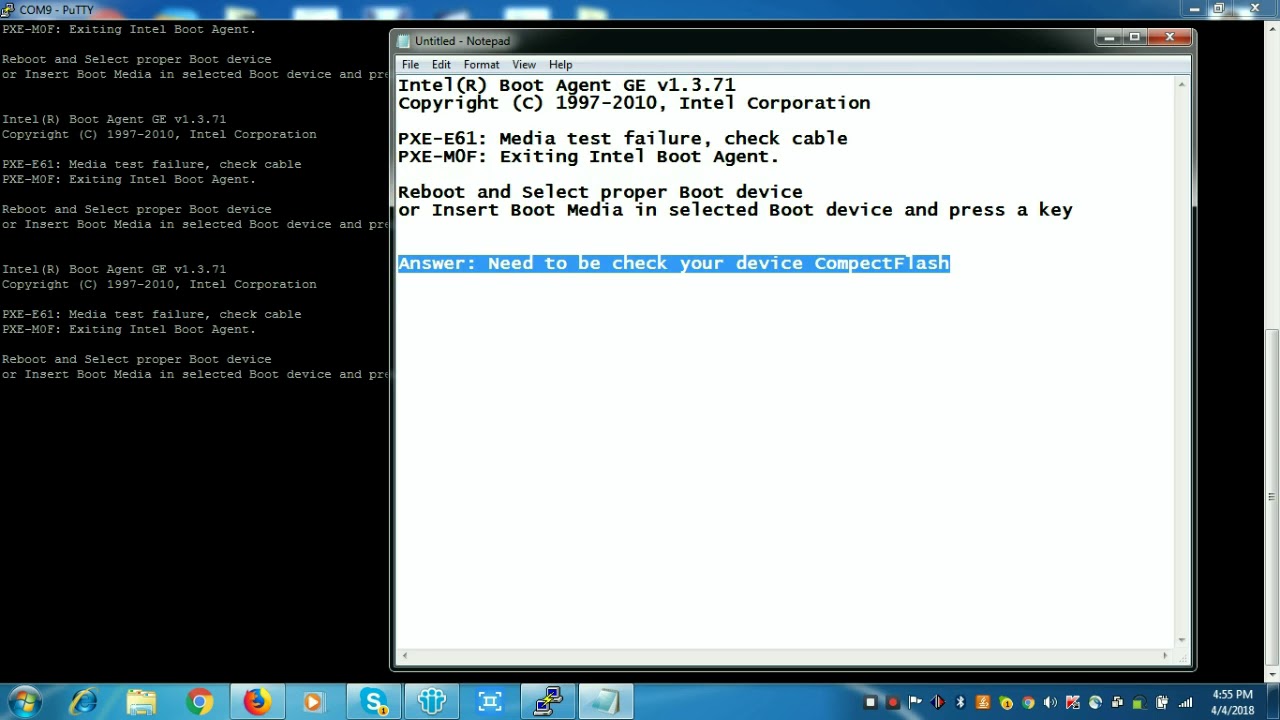Open the volume speaker tray icon
This screenshot has height=720, width=1280.
[1050, 702]
